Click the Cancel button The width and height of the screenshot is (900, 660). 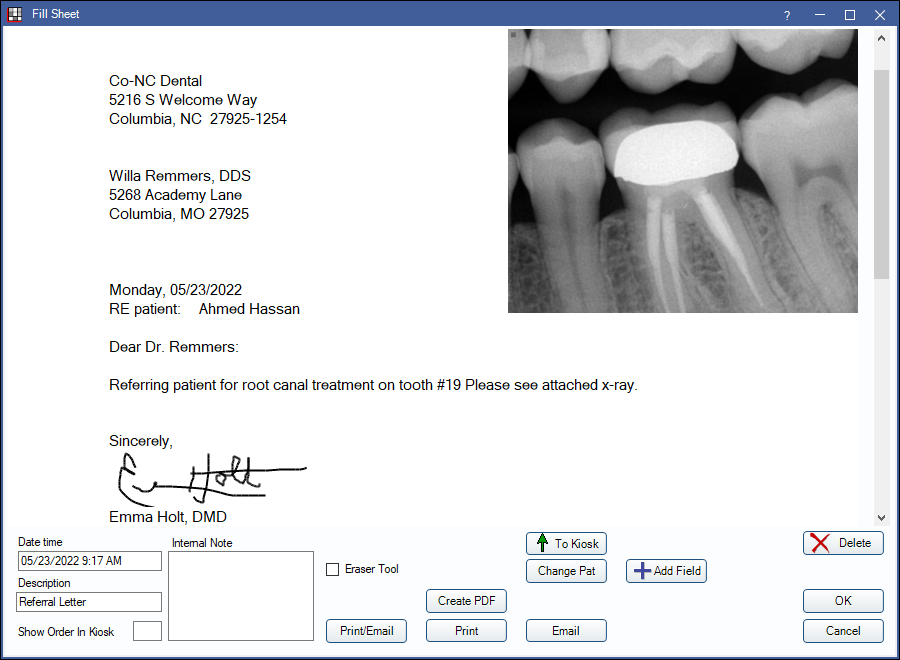843,631
